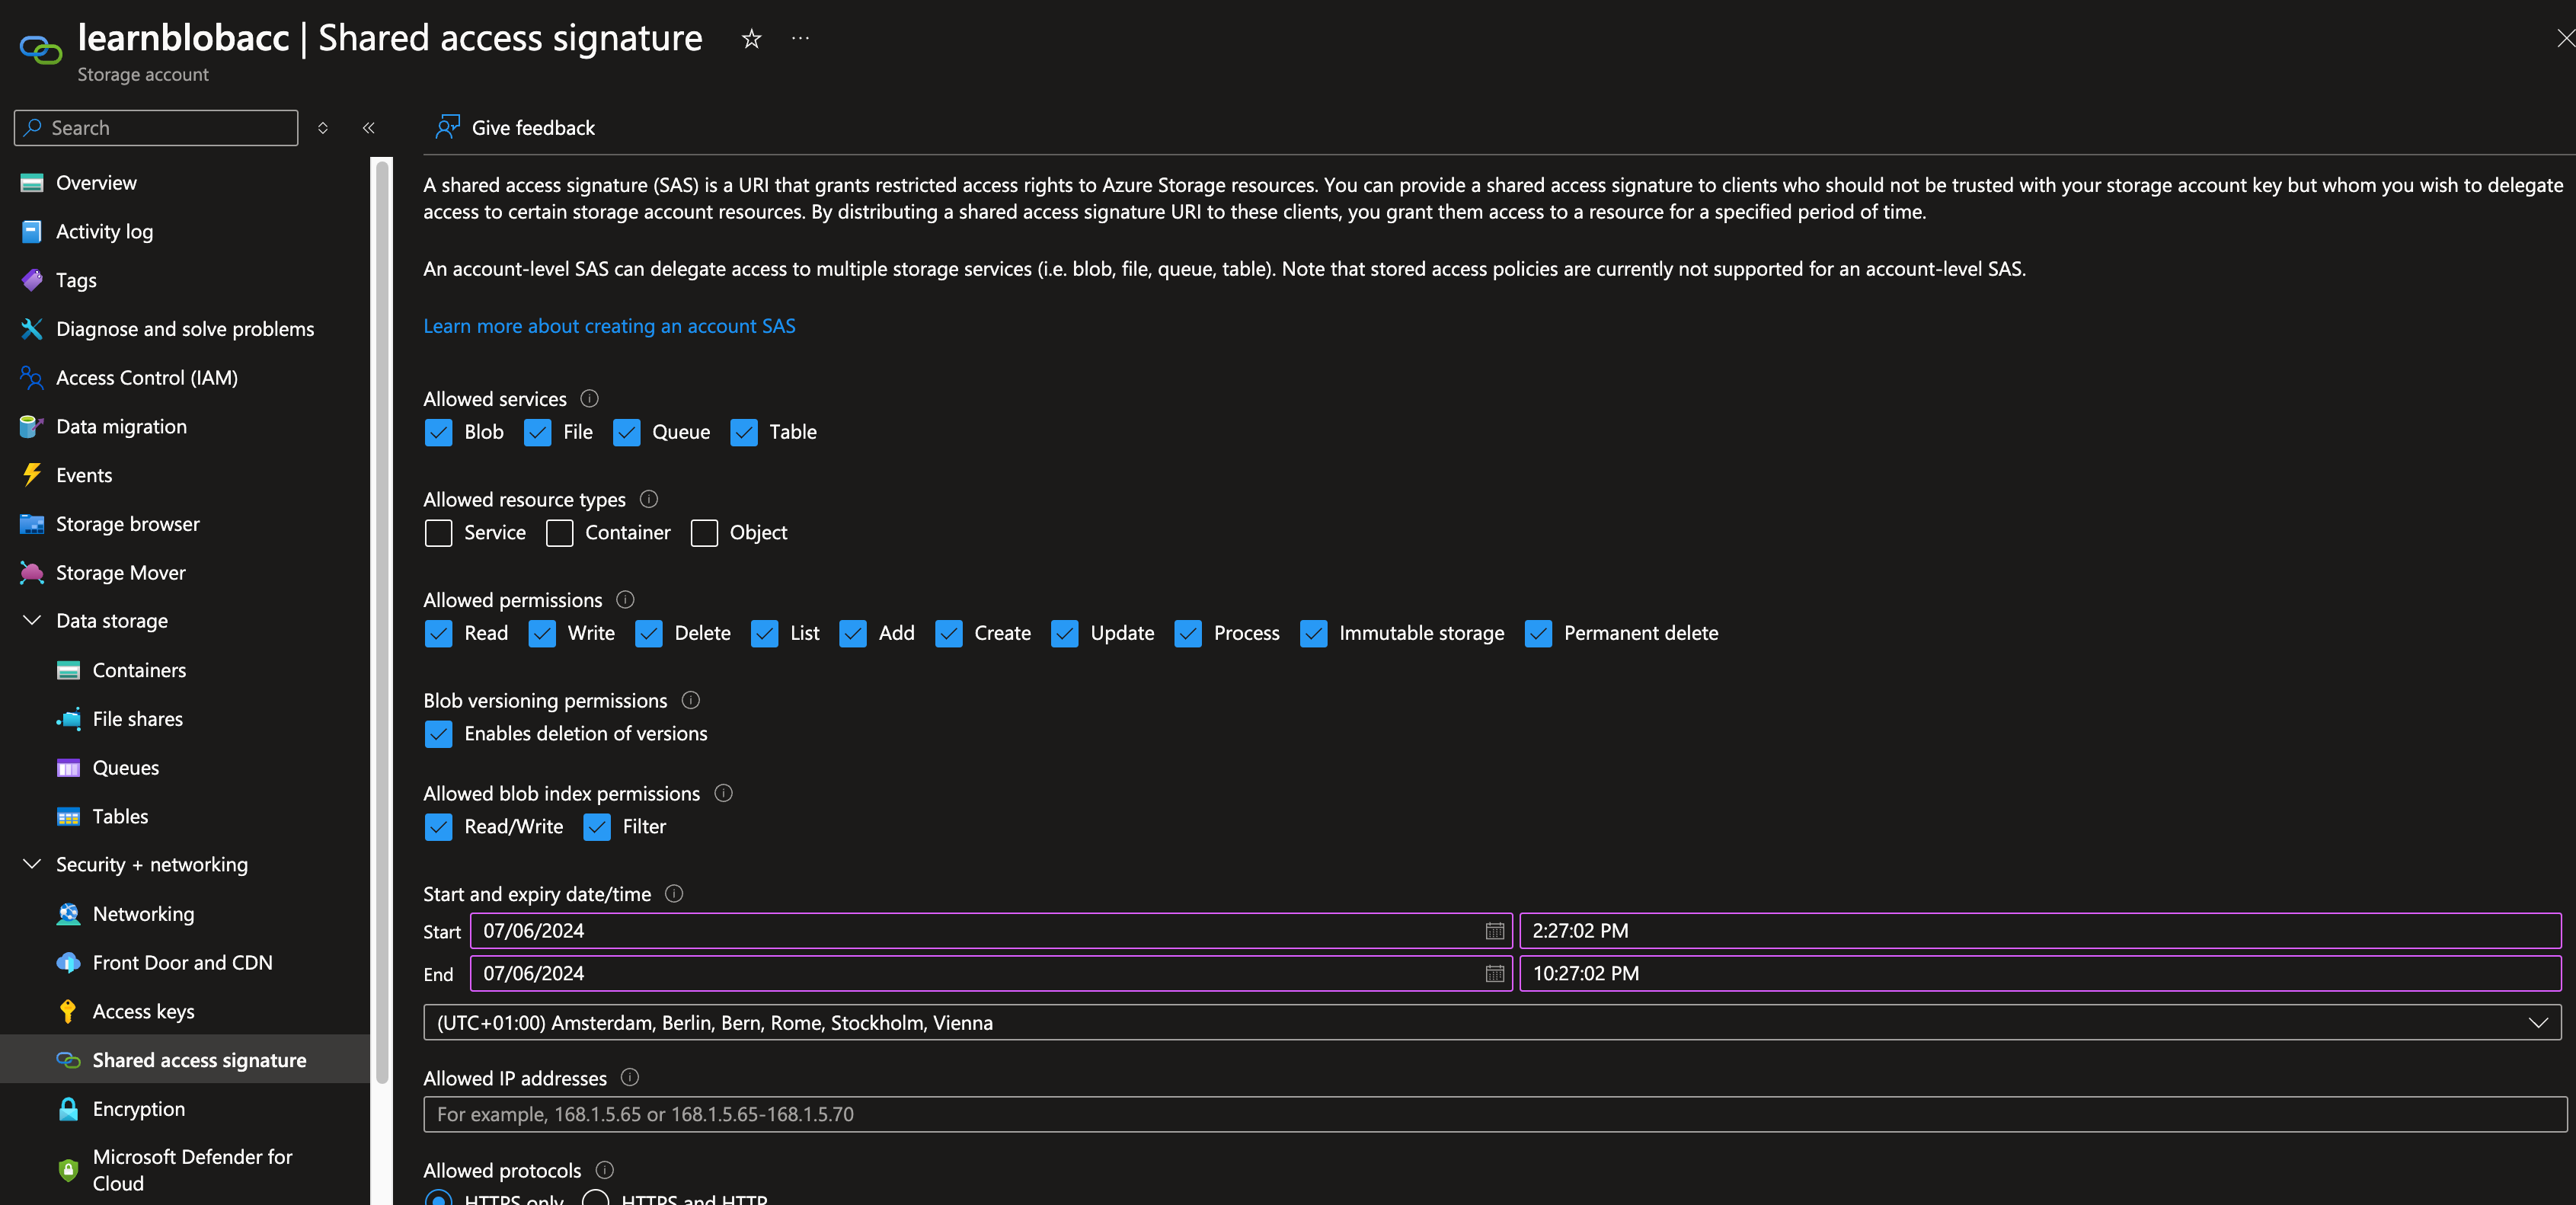Collapse the sidebar with the double-chevron icon
The height and width of the screenshot is (1205, 2576).
pyautogui.click(x=369, y=128)
